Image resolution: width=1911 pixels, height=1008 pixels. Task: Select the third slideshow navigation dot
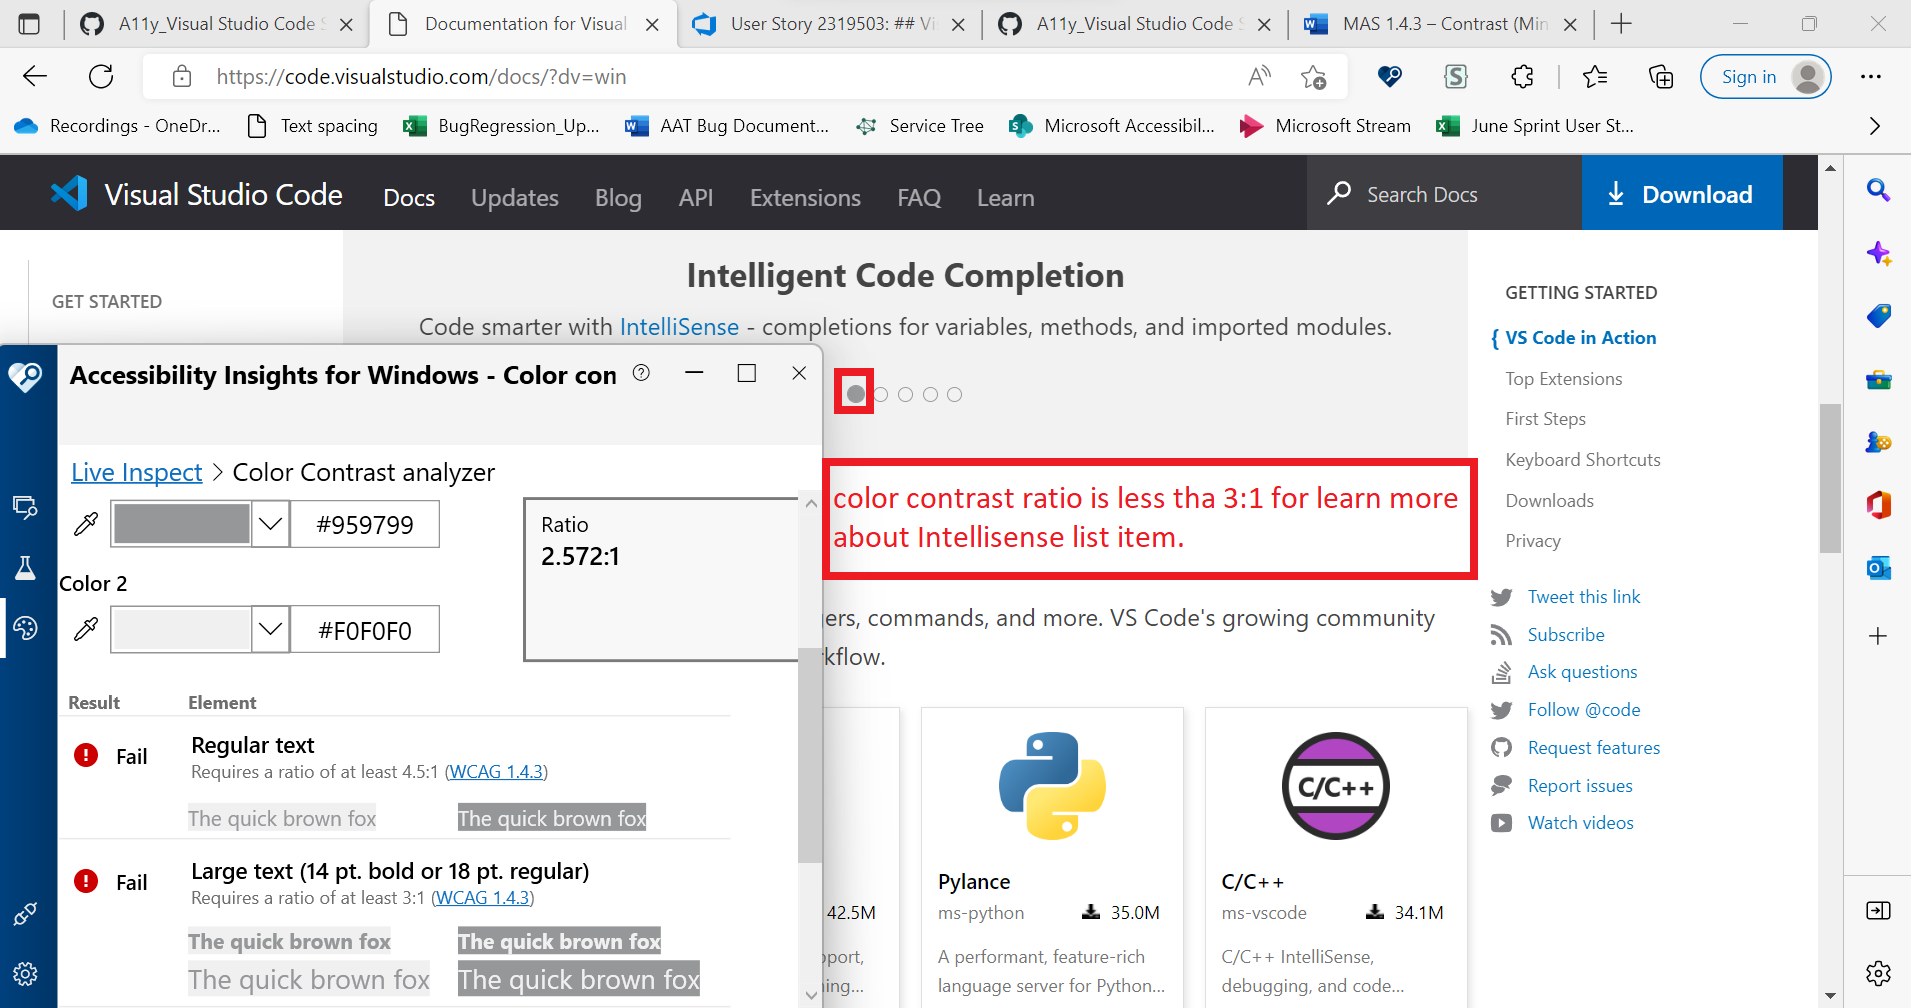(x=906, y=394)
